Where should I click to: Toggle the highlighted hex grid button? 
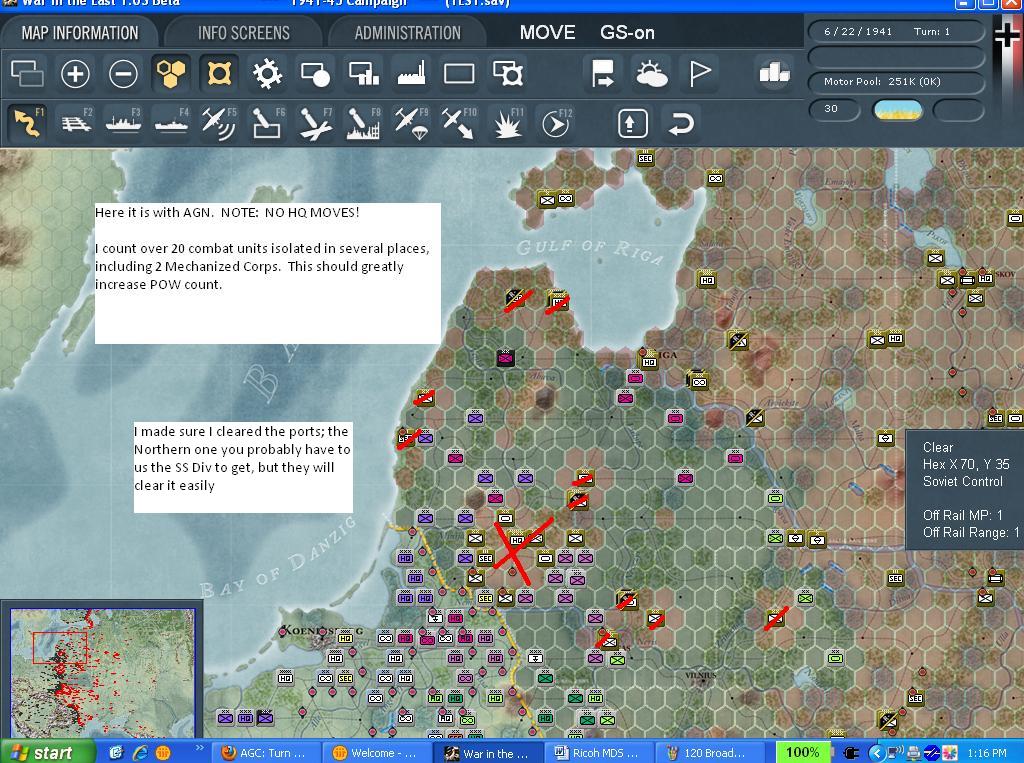point(170,73)
